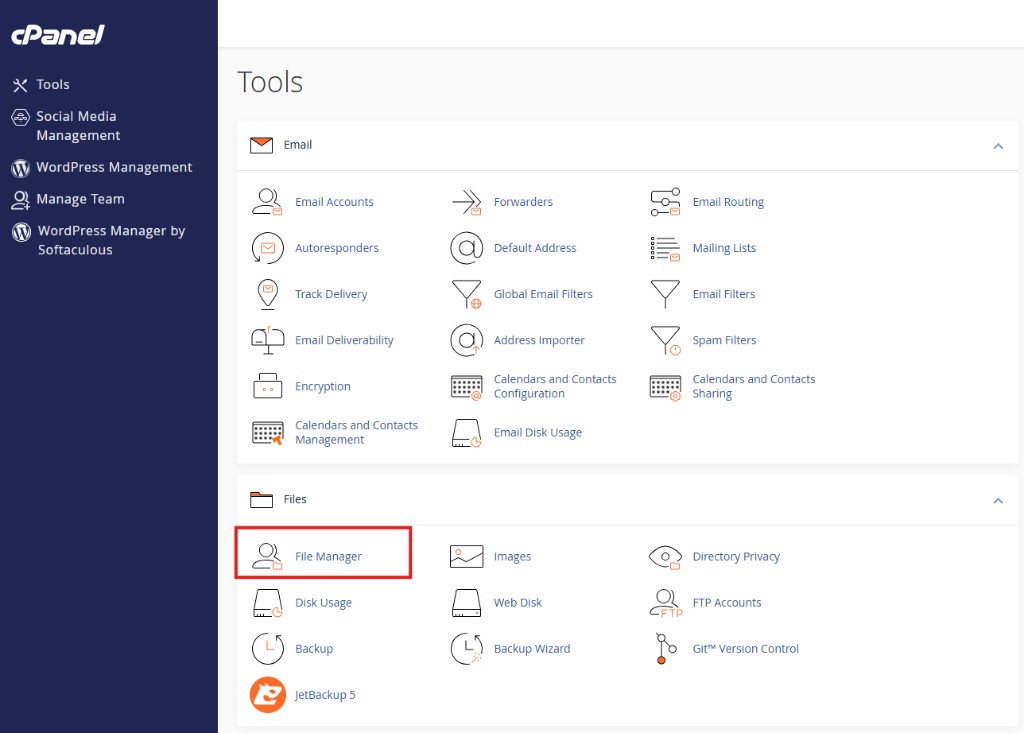Screen dimensions: 1024x733
Task: Open the Mailing Lists link
Action: click(724, 248)
